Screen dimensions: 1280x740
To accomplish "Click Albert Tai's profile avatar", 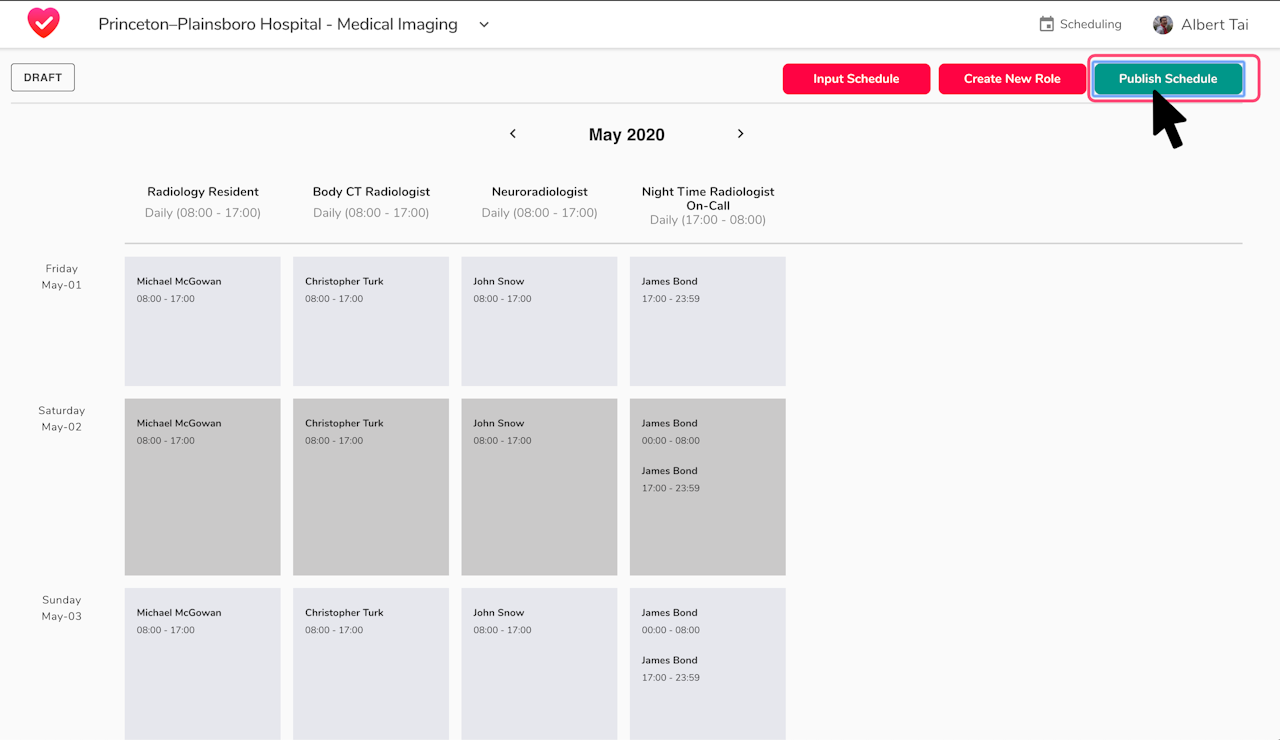I will [x=1163, y=24].
